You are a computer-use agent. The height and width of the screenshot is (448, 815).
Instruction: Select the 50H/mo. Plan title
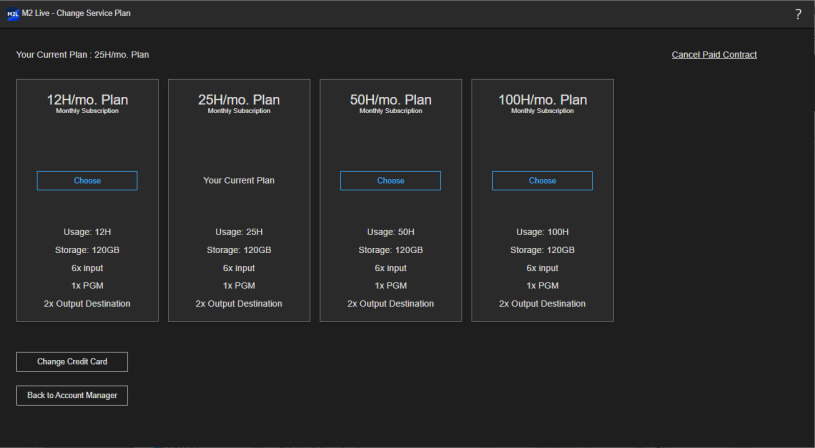coord(391,100)
